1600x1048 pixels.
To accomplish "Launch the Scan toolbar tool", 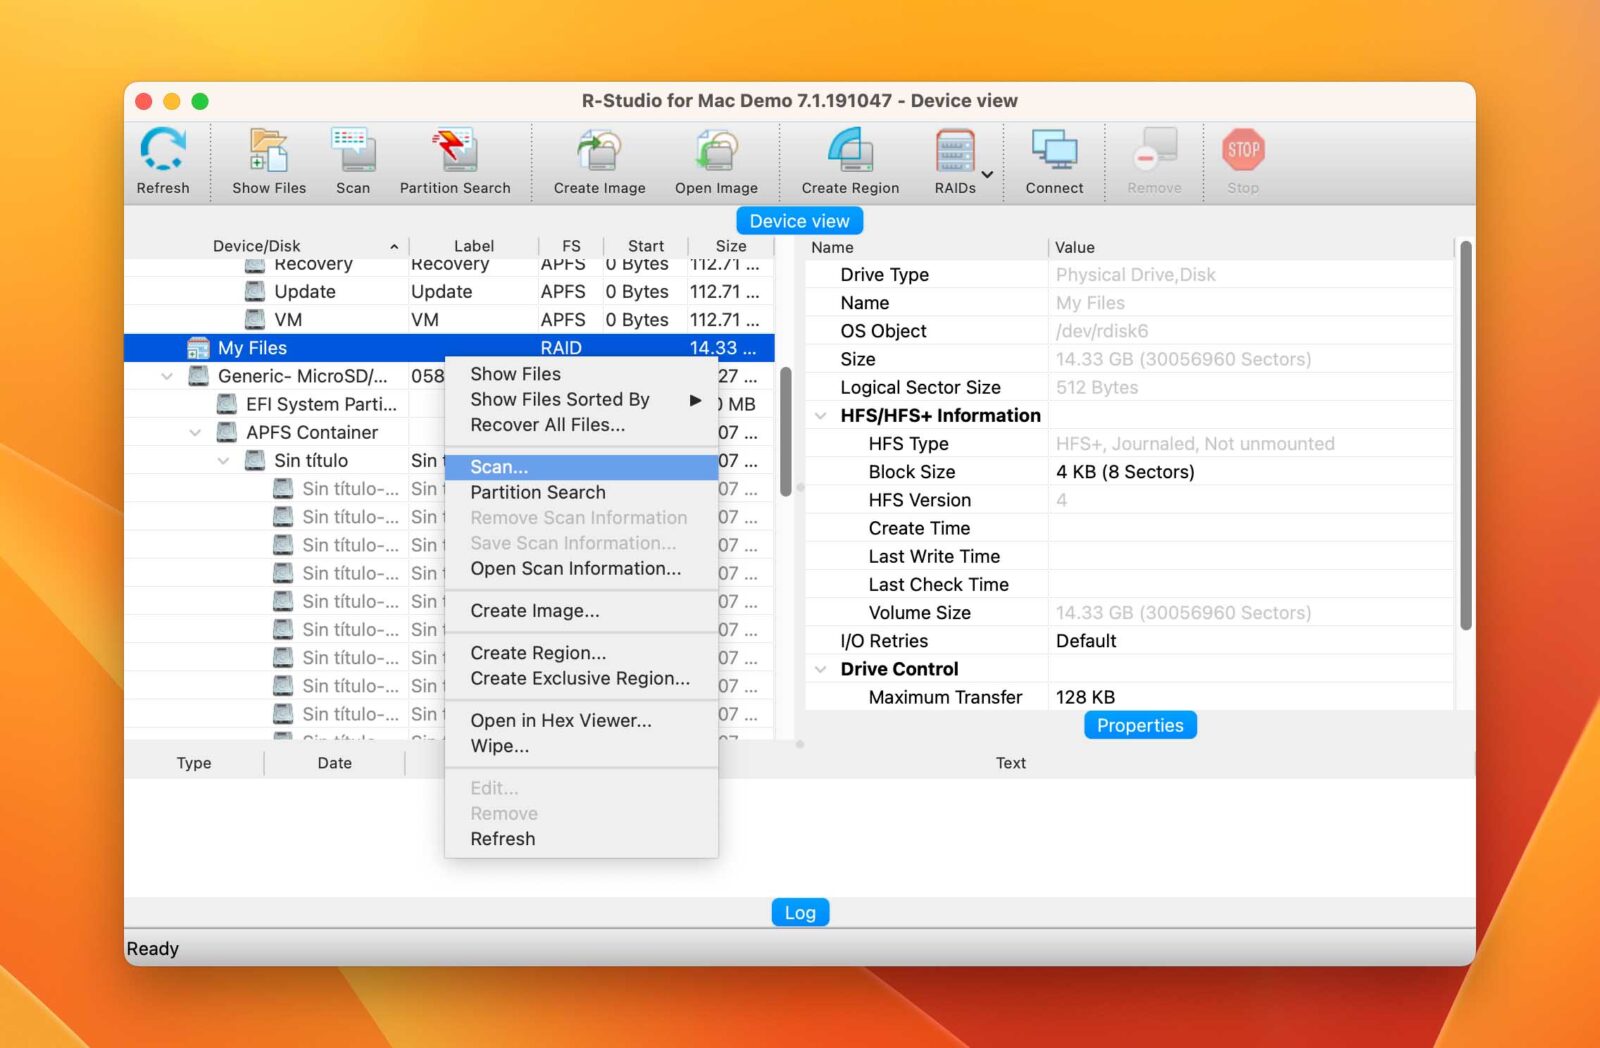I will (352, 158).
